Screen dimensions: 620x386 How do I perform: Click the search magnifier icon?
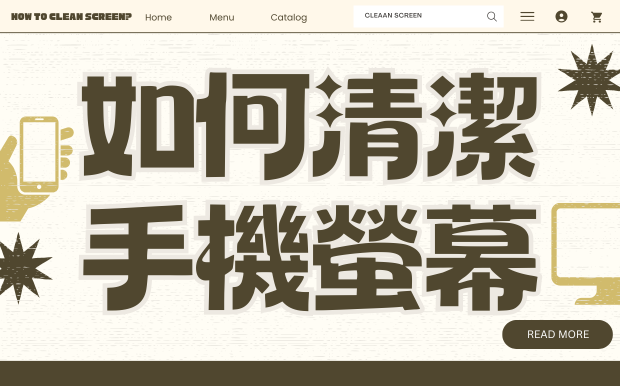[x=491, y=16]
